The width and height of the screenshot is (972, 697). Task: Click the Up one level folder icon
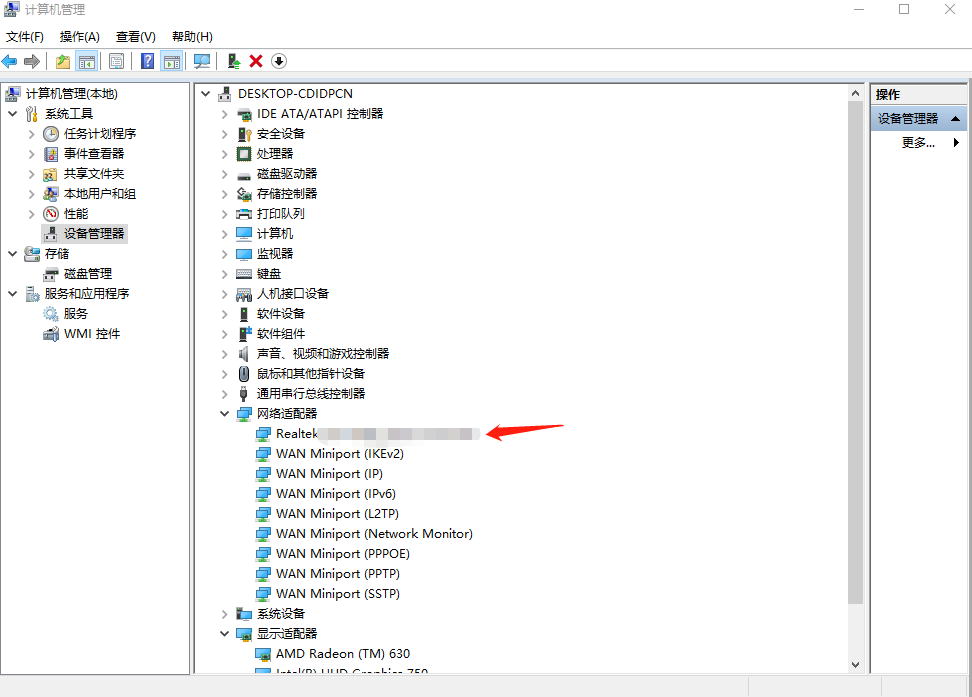pos(63,61)
